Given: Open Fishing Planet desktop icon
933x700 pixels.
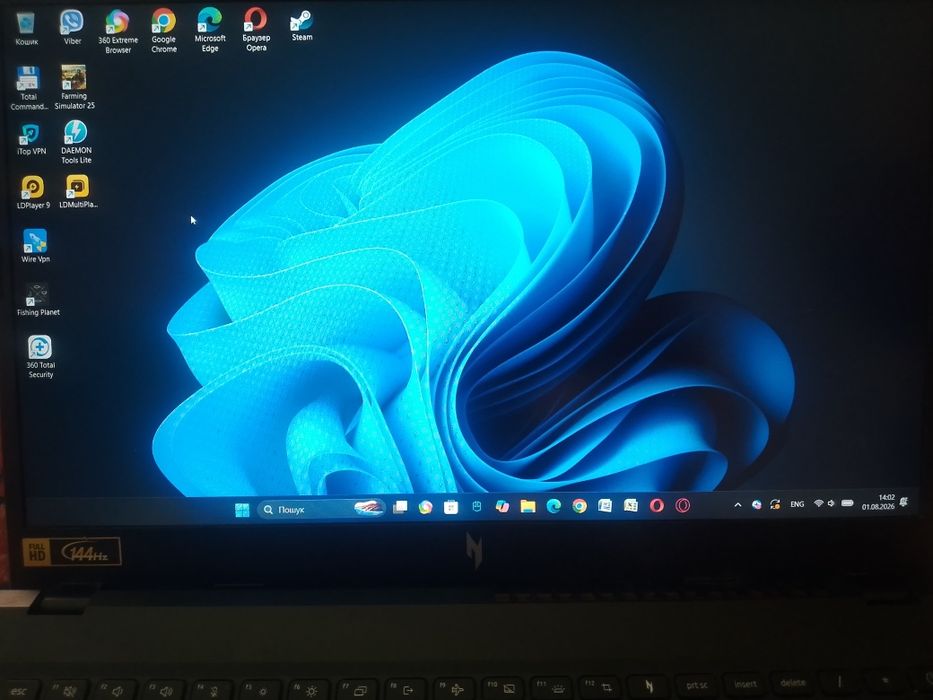Looking at the screenshot, I should (38, 299).
